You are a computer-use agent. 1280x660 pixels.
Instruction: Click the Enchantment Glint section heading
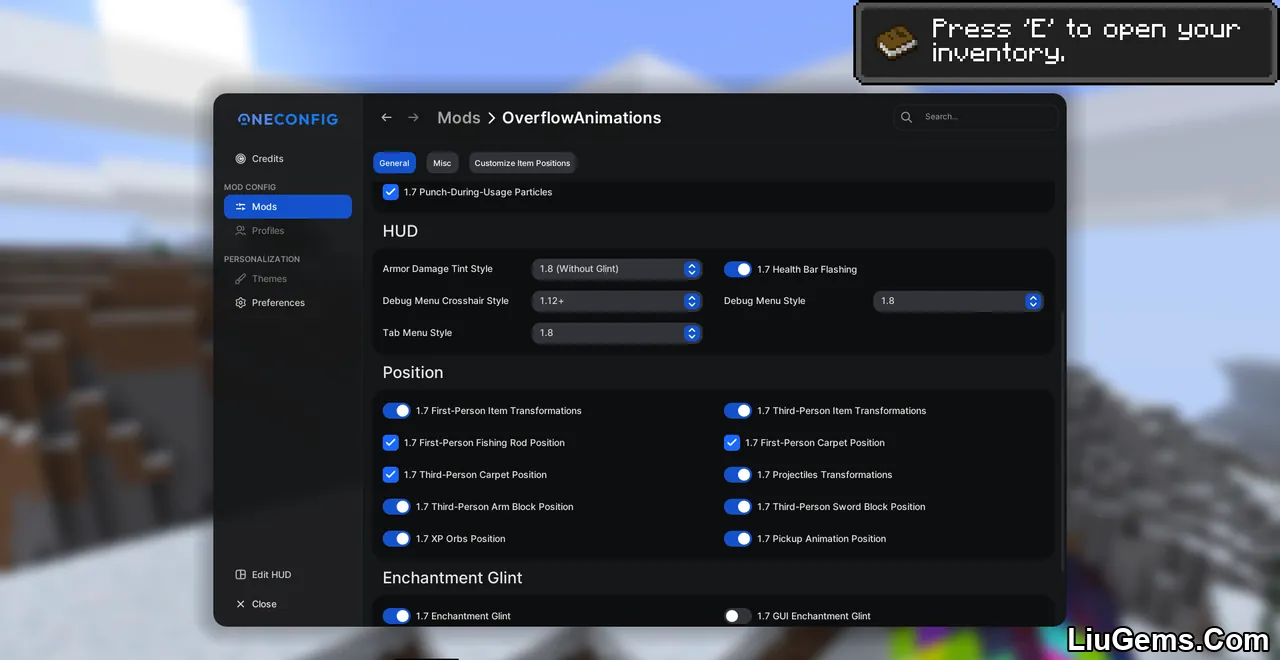click(453, 578)
